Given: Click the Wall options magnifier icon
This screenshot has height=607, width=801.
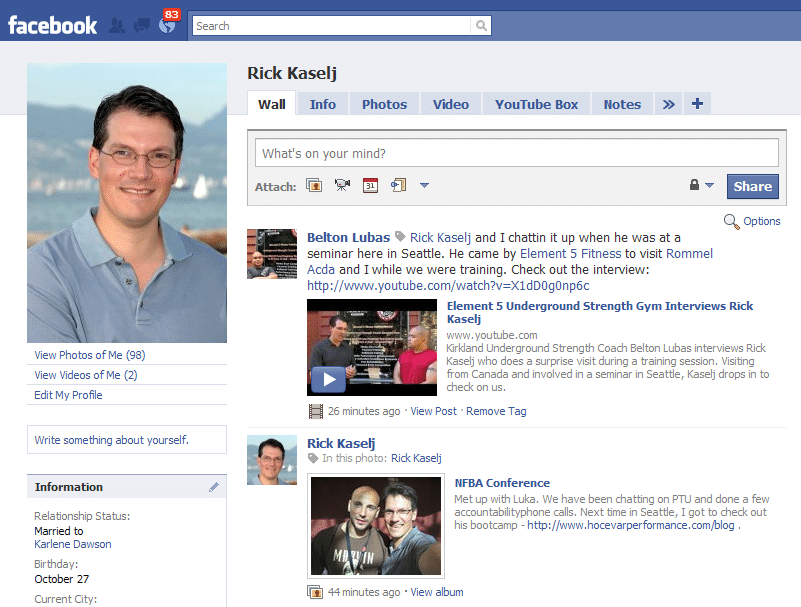Looking at the screenshot, I should [x=732, y=222].
